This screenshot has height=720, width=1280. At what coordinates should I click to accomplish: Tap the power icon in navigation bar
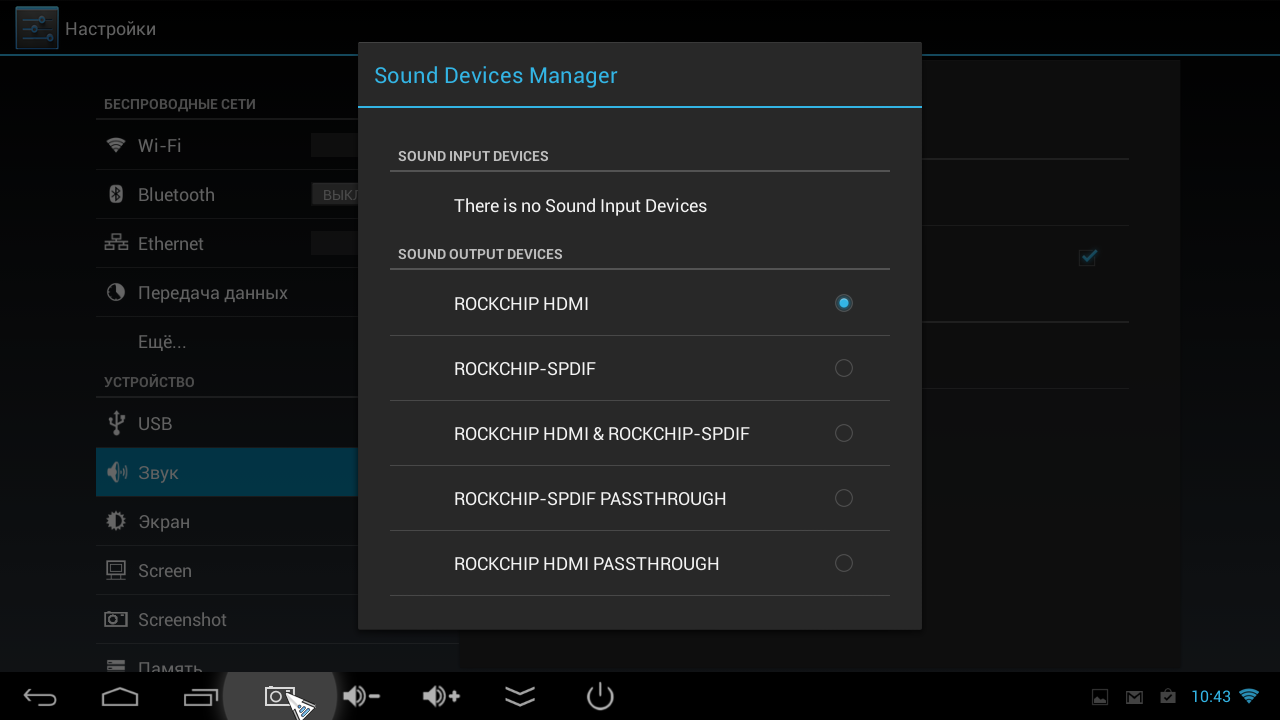pyautogui.click(x=600, y=696)
